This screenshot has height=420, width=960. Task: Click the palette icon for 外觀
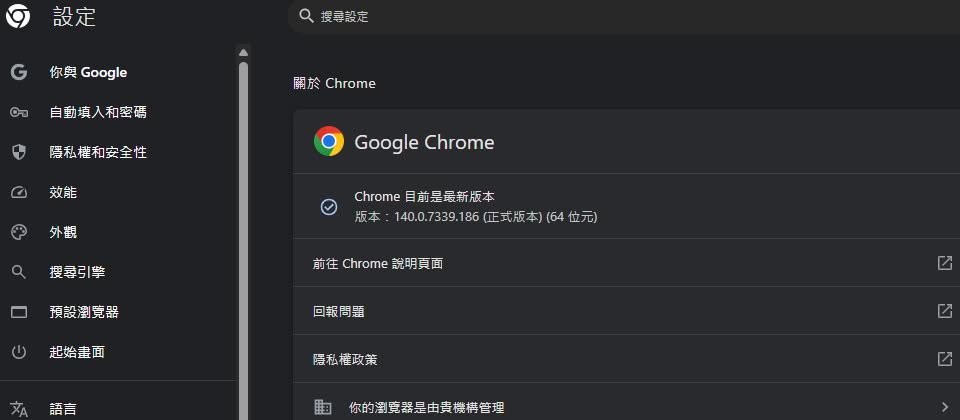[x=18, y=232]
